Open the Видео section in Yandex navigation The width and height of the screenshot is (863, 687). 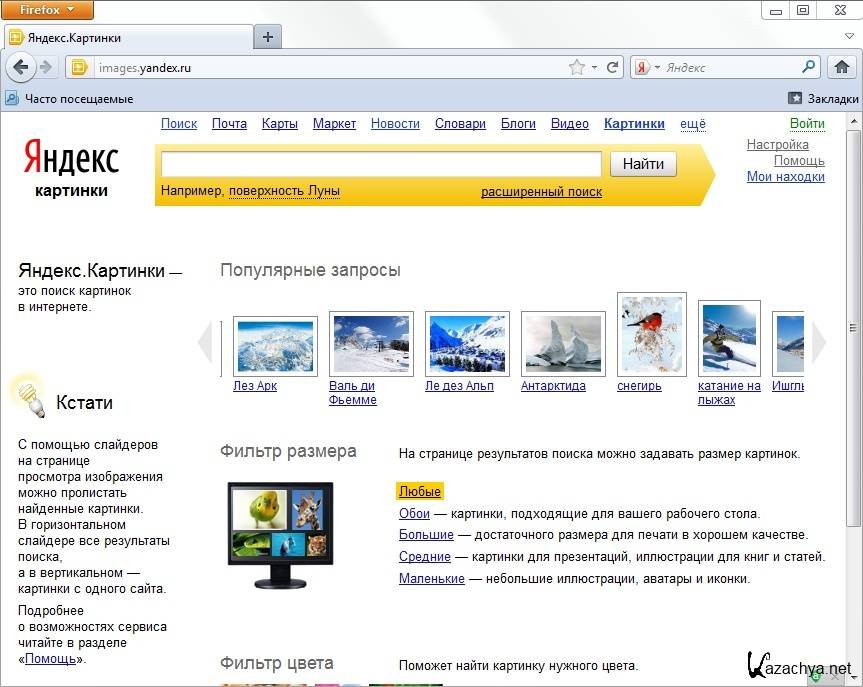tap(570, 124)
